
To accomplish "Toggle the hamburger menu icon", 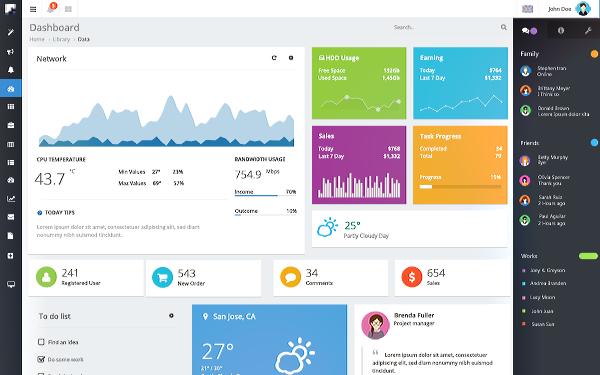I will [33, 9].
